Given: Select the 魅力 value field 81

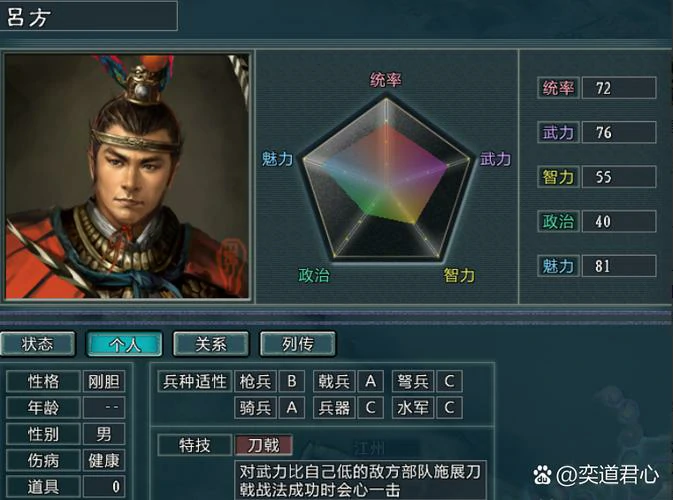Looking at the screenshot, I should [619, 266].
